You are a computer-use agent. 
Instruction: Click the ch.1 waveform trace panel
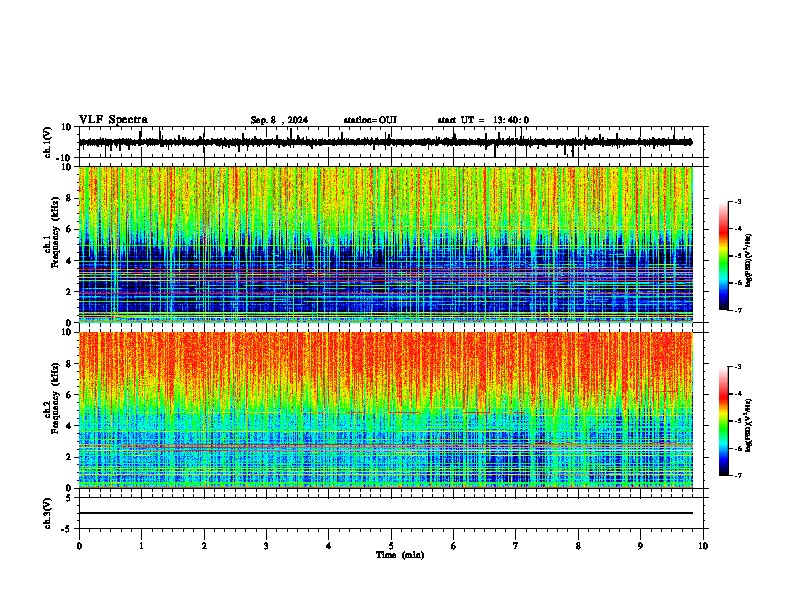[390, 142]
